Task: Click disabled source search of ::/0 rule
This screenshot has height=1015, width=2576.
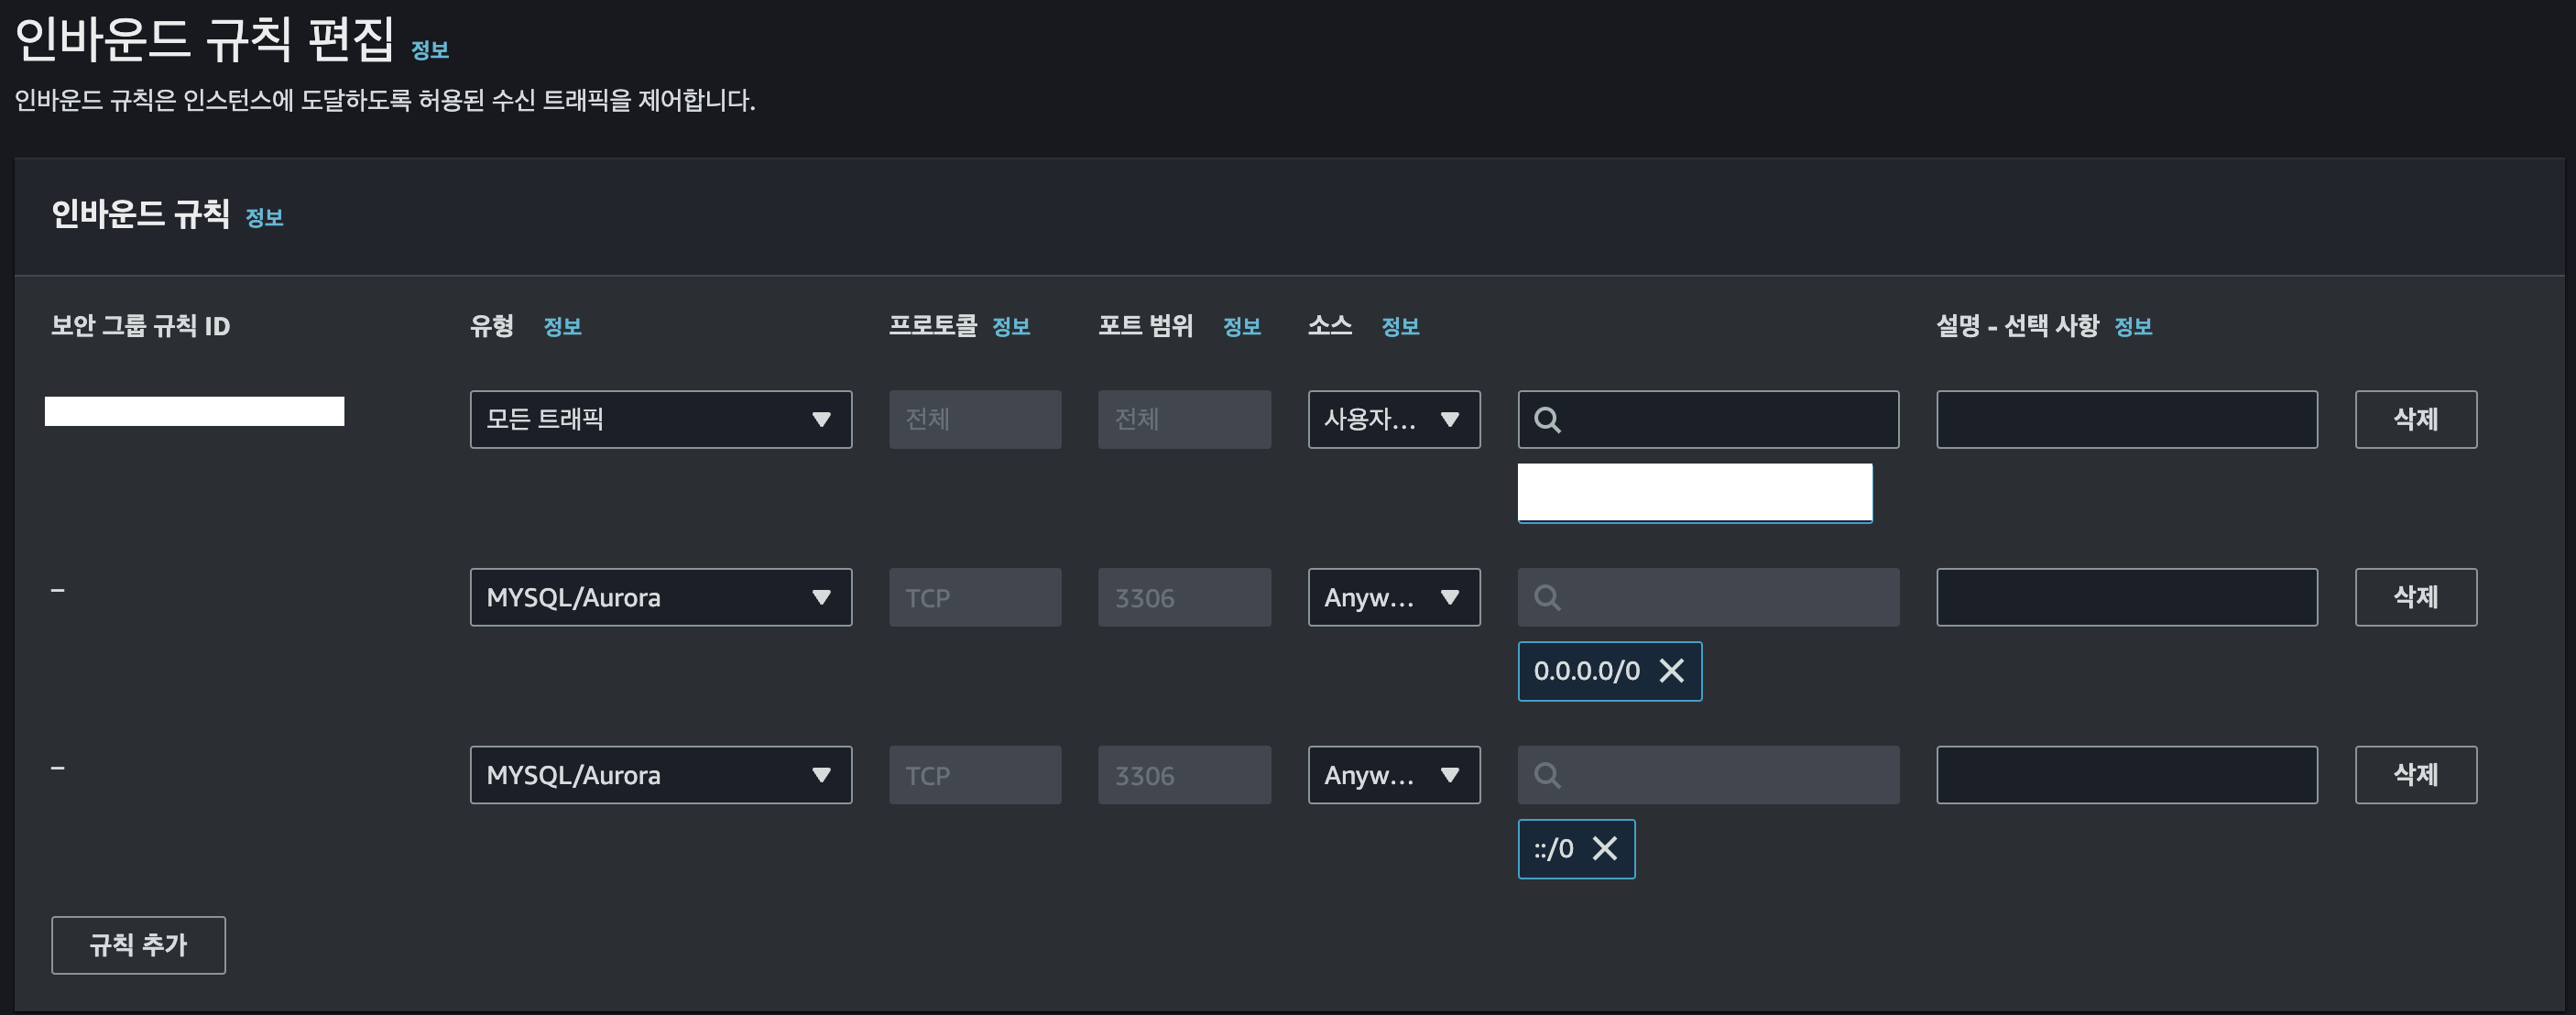Action: (1708, 775)
